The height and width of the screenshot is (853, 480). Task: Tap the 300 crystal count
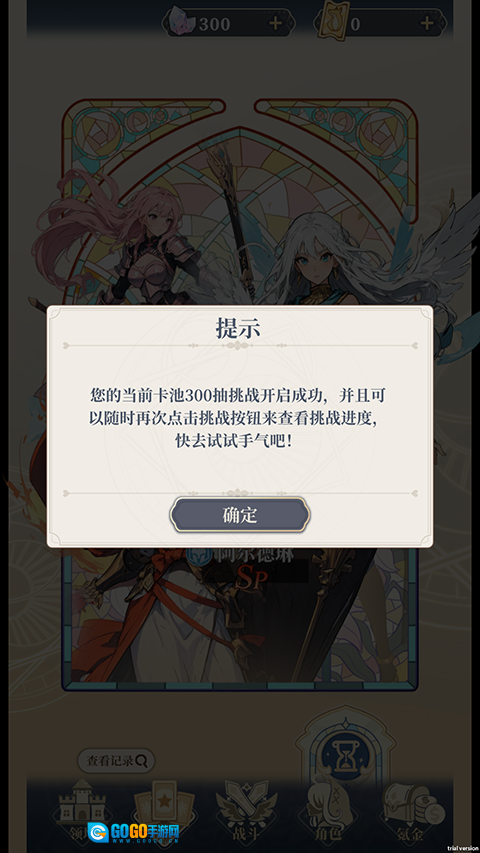tap(214, 24)
